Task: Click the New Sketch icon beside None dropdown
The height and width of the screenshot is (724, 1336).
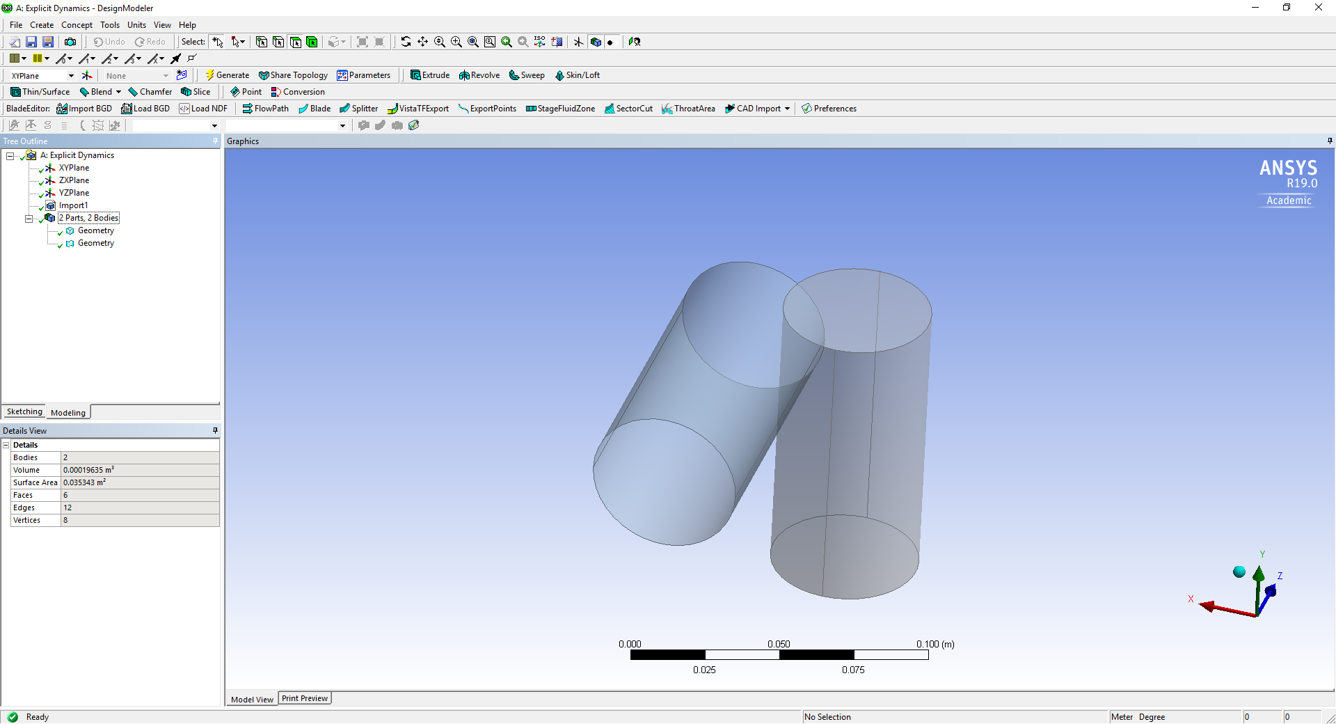Action: coord(181,76)
